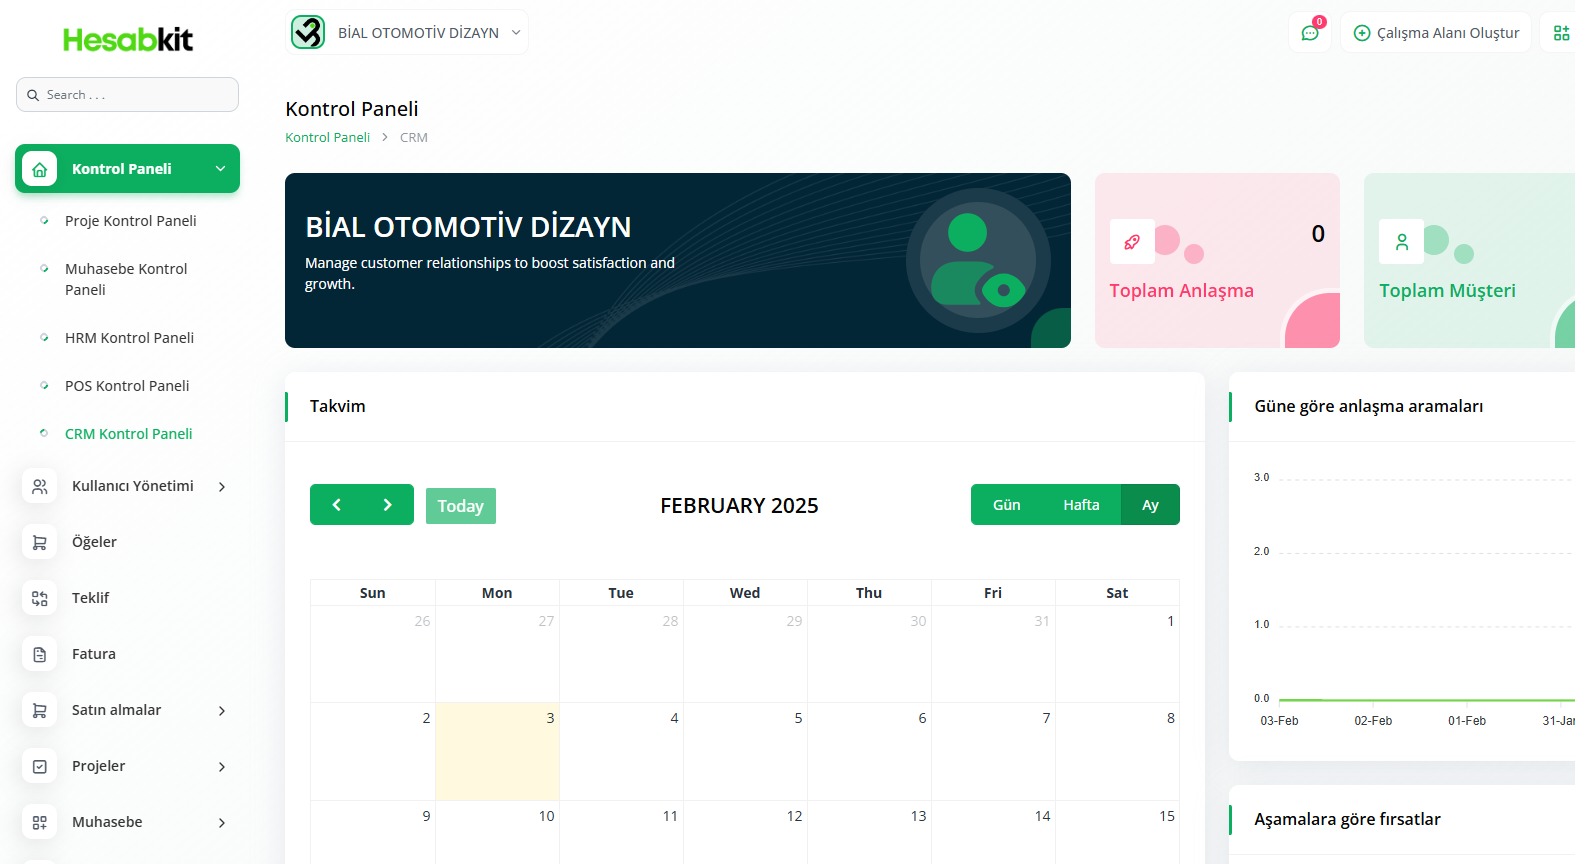
Task: Click the Satın almalar cart icon
Action: coord(40,710)
